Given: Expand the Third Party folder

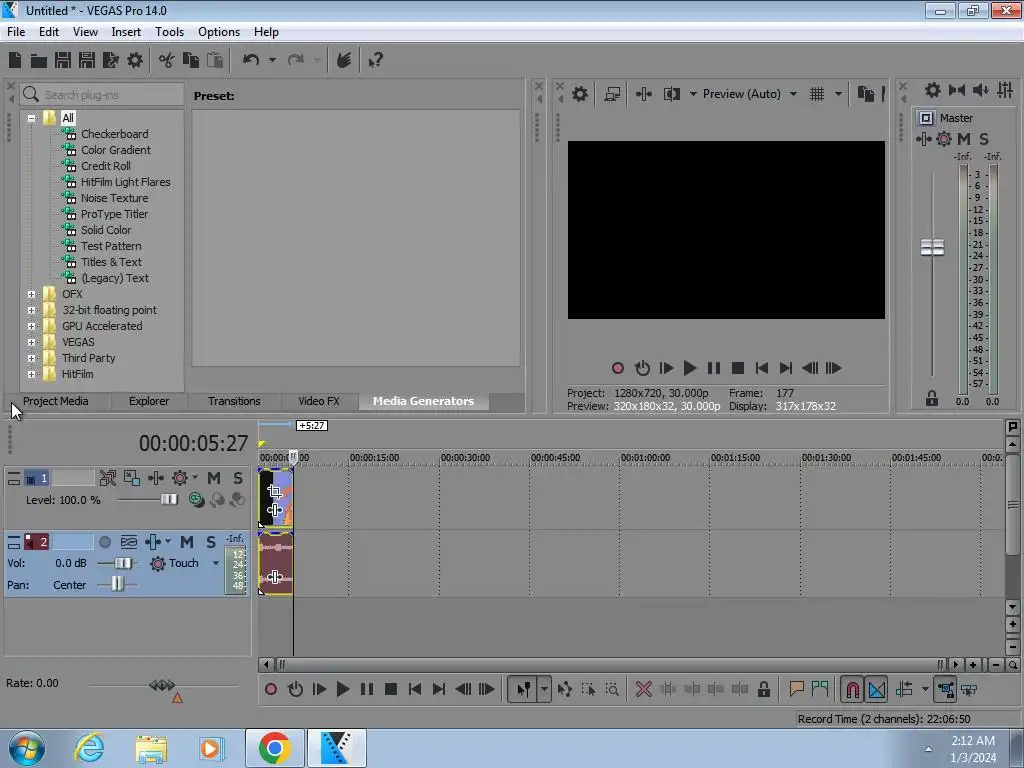Looking at the screenshot, I should 31,359.
